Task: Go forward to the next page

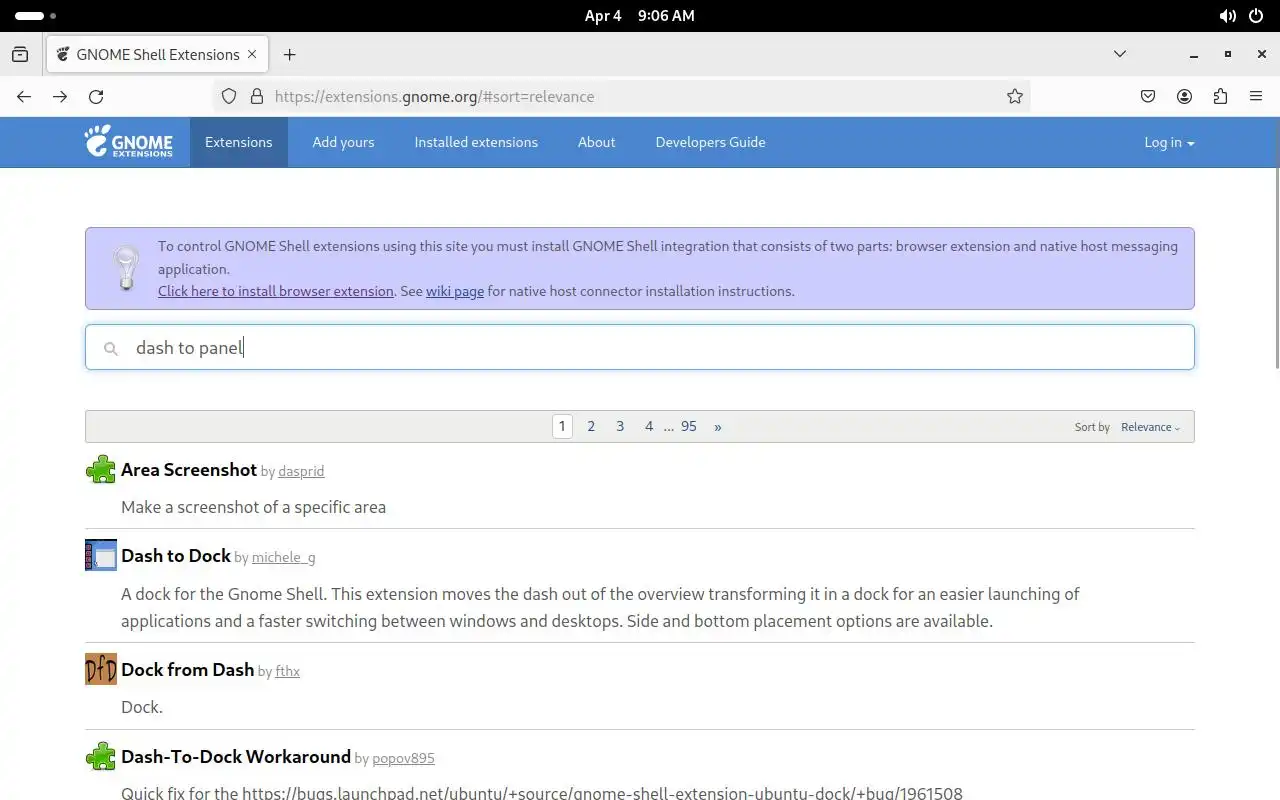Action: (x=60, y=97)
